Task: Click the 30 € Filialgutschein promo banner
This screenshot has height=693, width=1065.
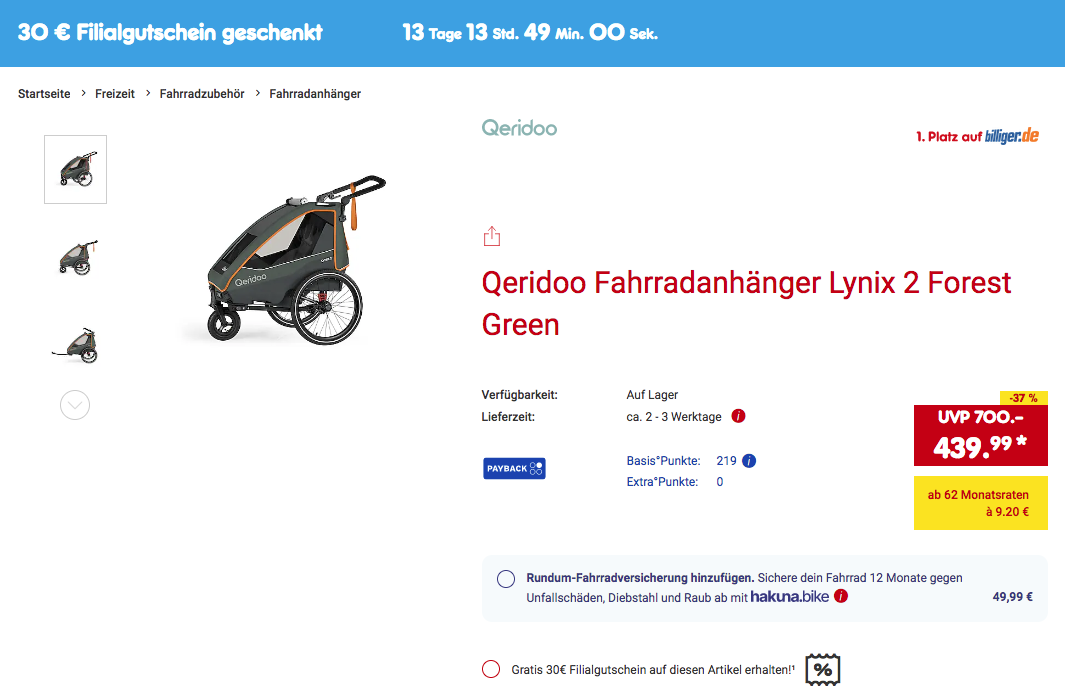Action: pyautogui.click(x=170, y=33)
